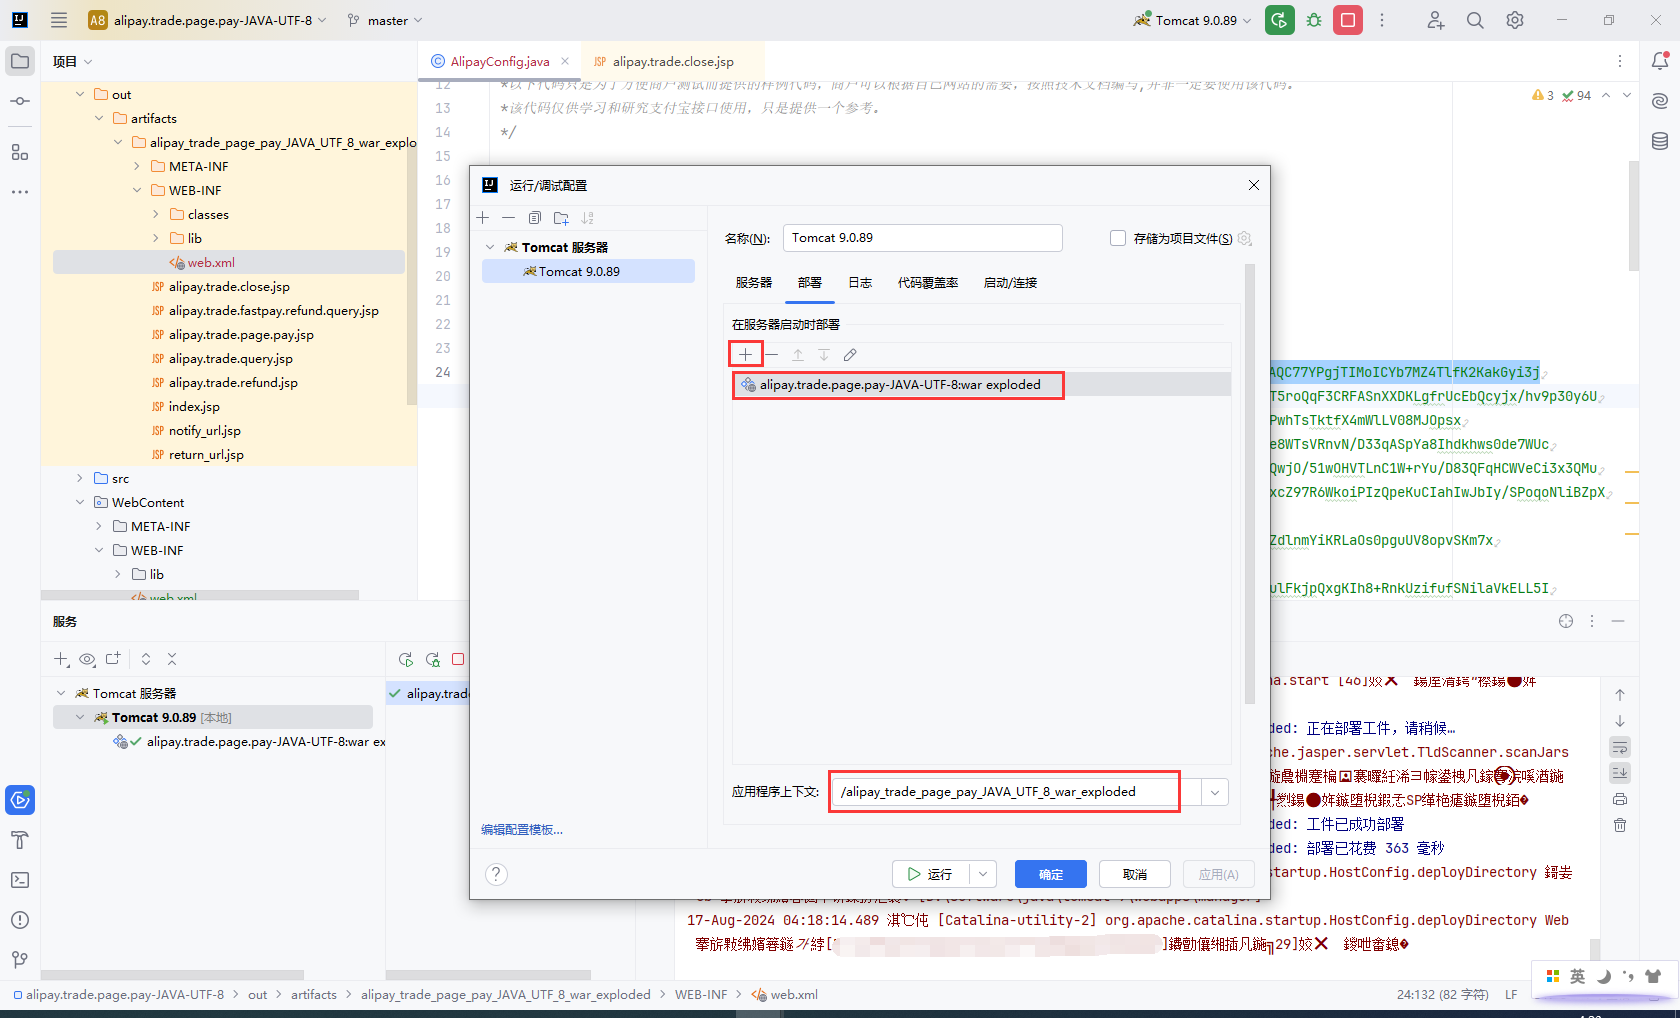Open Edit configuration templates link
Image resolution: width=1680 pixels, height=1018 pixels.
tap(522, 830)
